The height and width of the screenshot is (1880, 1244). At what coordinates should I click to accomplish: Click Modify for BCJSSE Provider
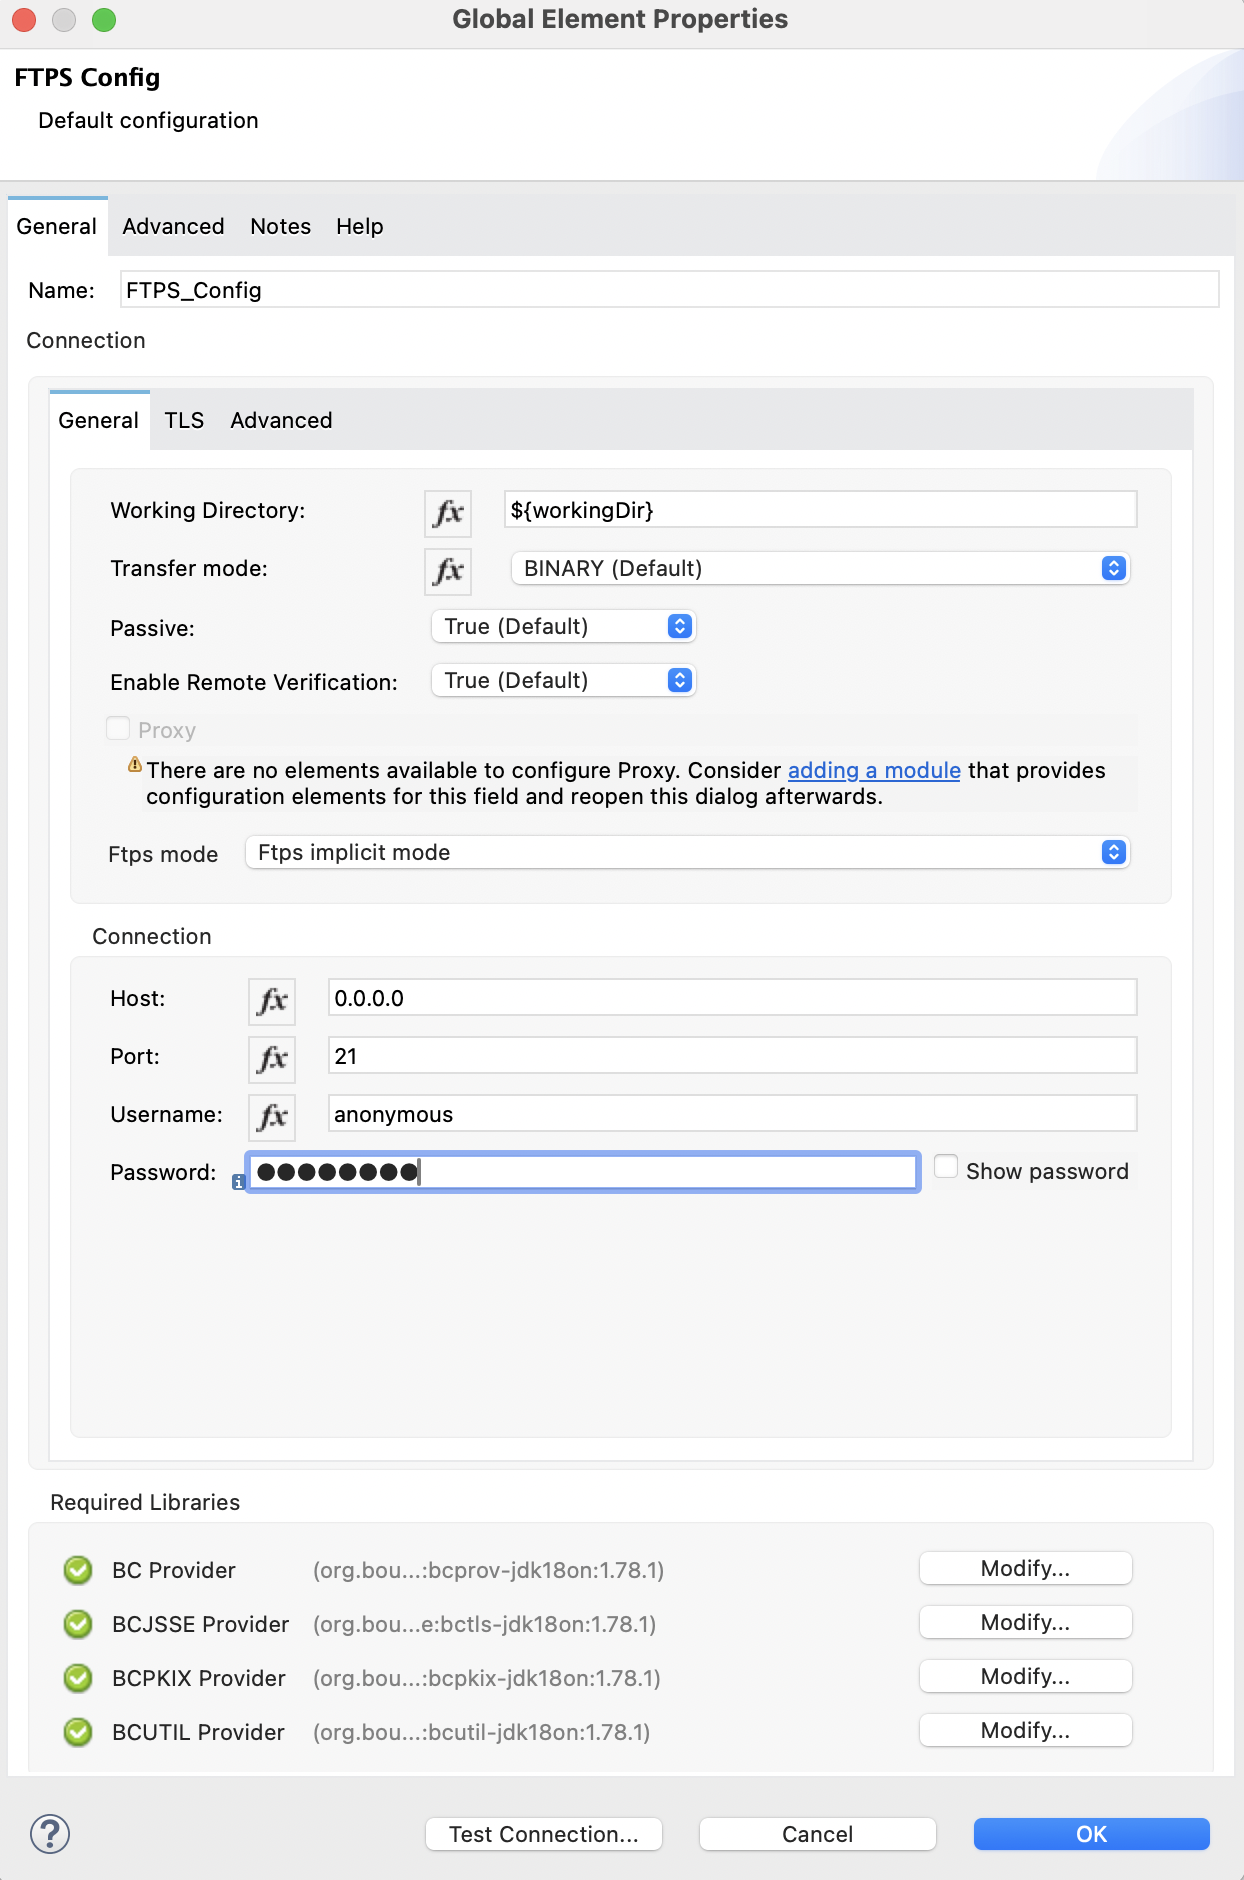[x=1025, y=1623]
